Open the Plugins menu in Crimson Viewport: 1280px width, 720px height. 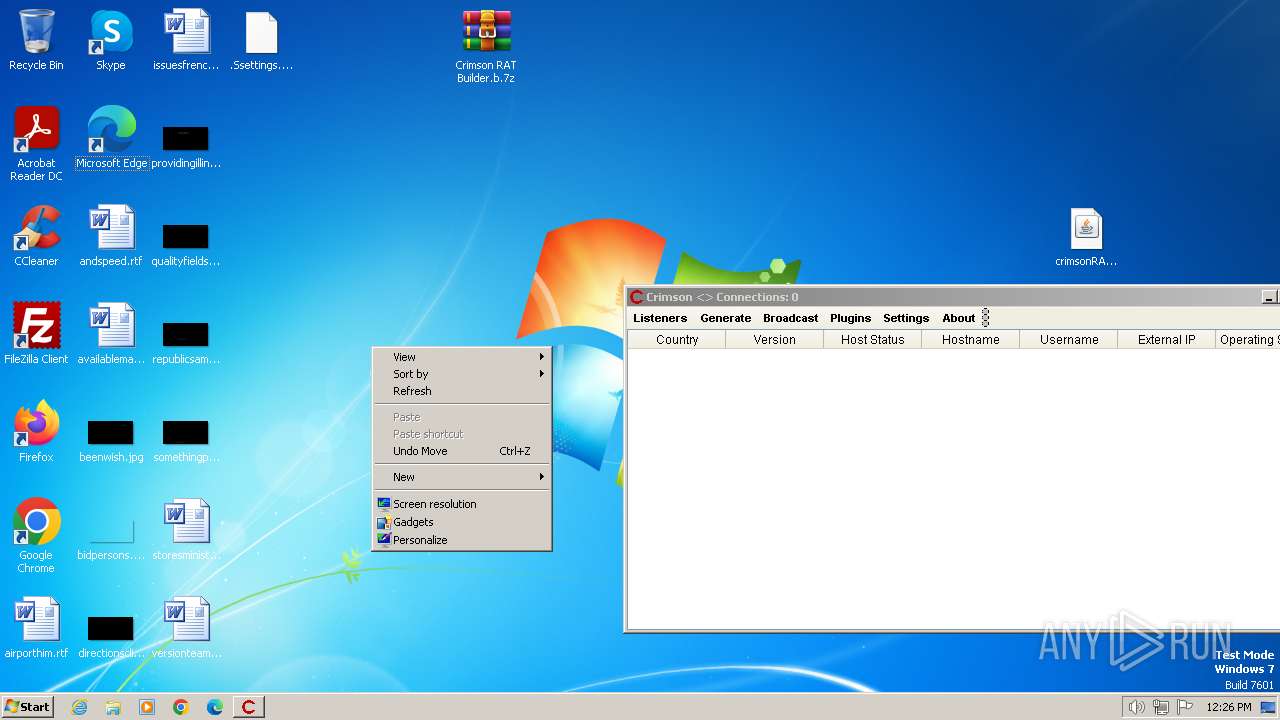(x=851, y=318)
